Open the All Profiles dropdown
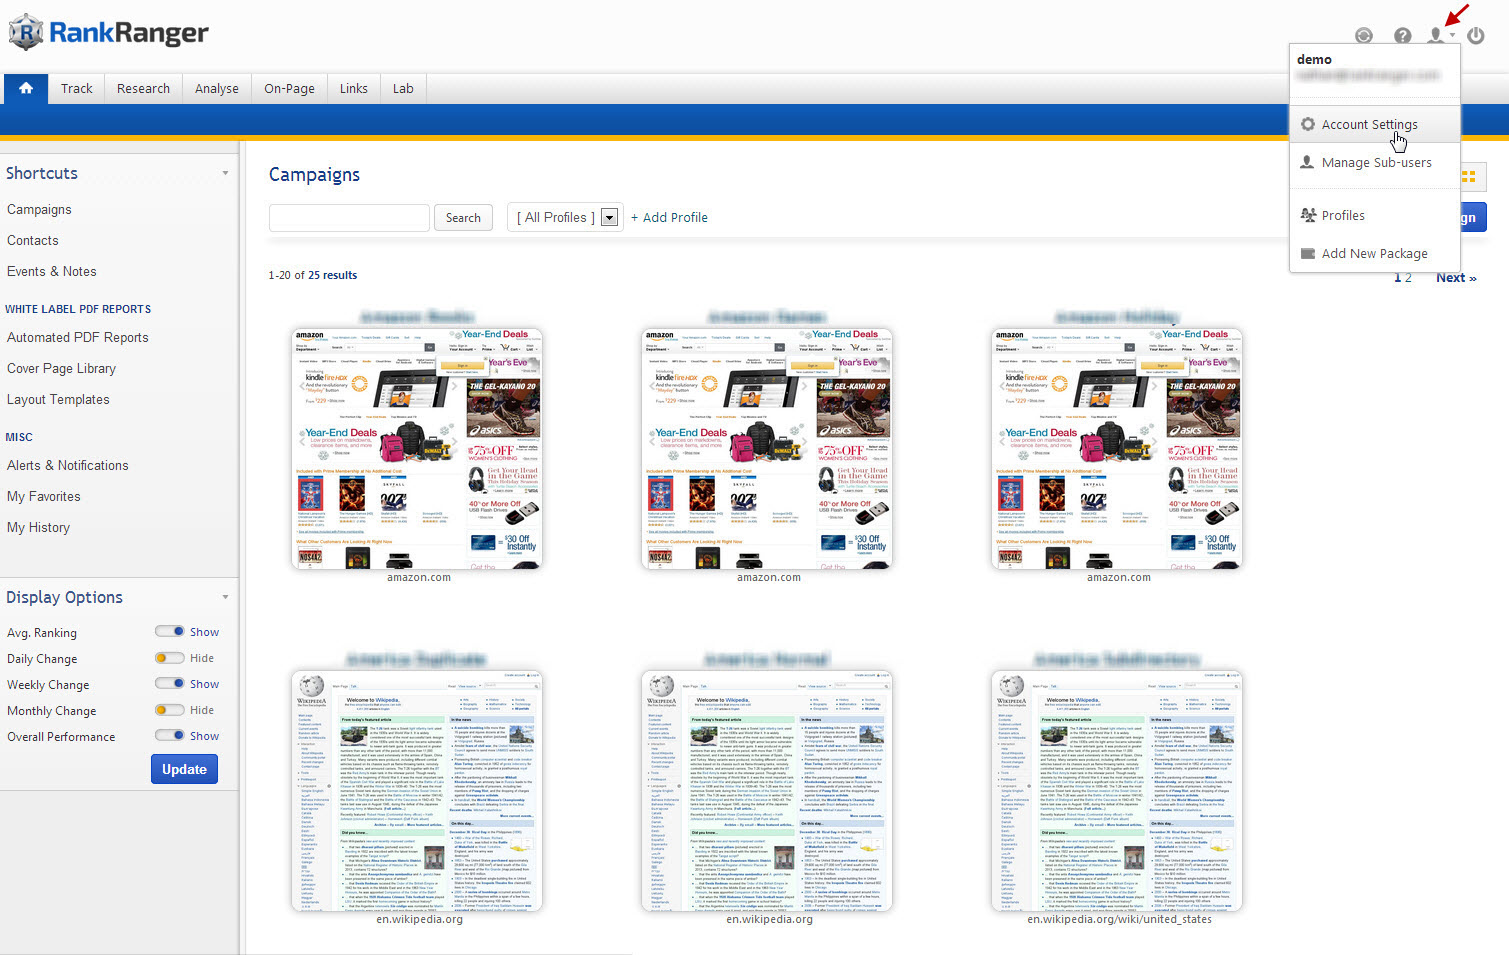 click(x=566, y=217)
